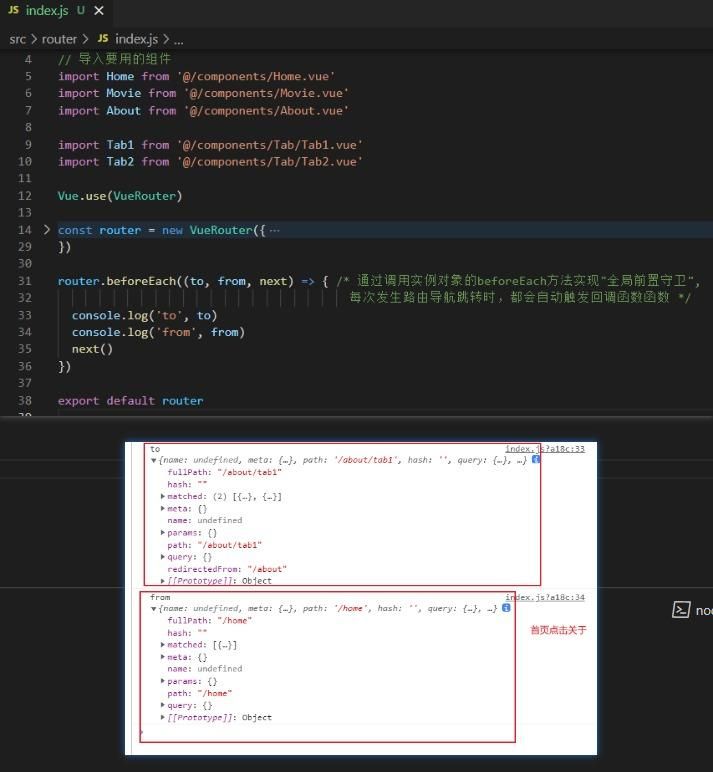713x772 pixels.
Task: Expand the query property under the 'from' object
Action: 163,705
